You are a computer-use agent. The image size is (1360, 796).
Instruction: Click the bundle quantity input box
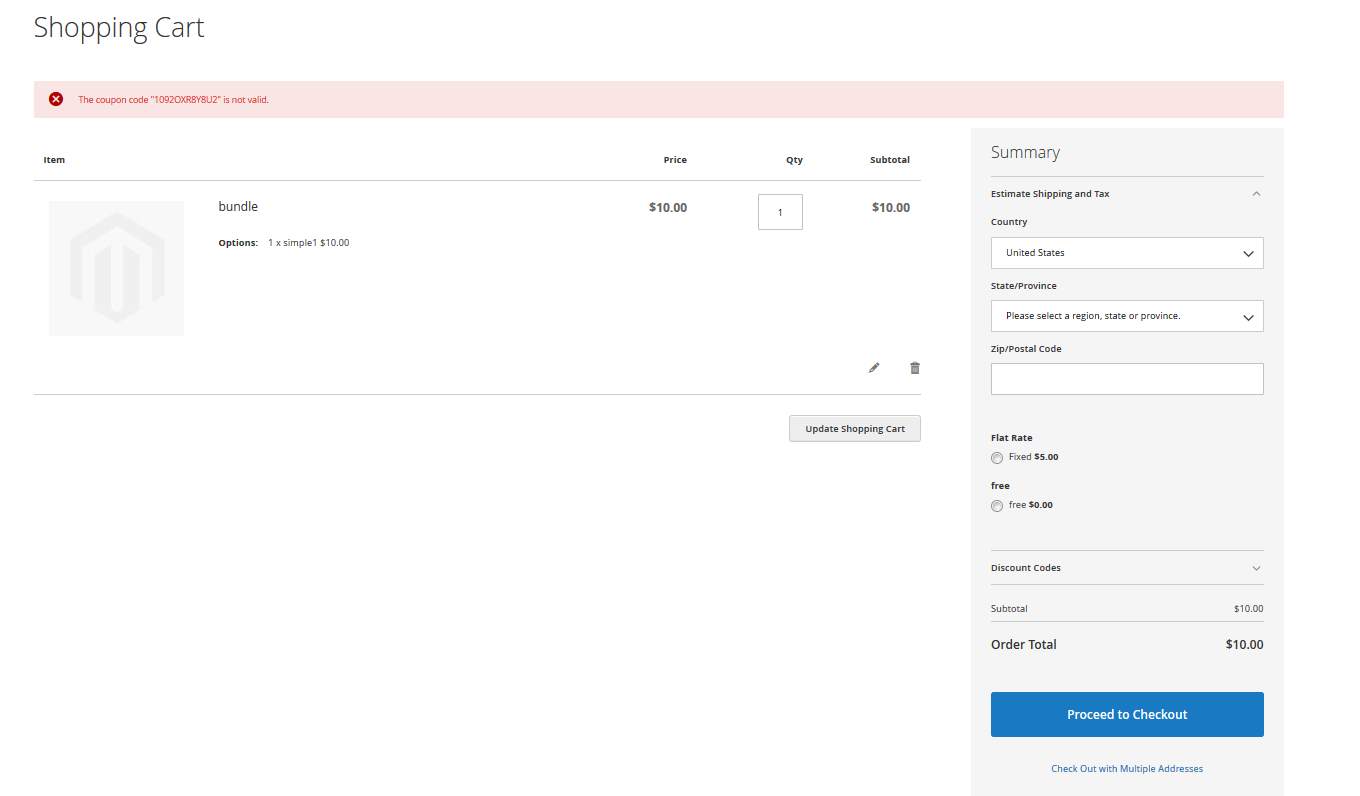[780, 212]
